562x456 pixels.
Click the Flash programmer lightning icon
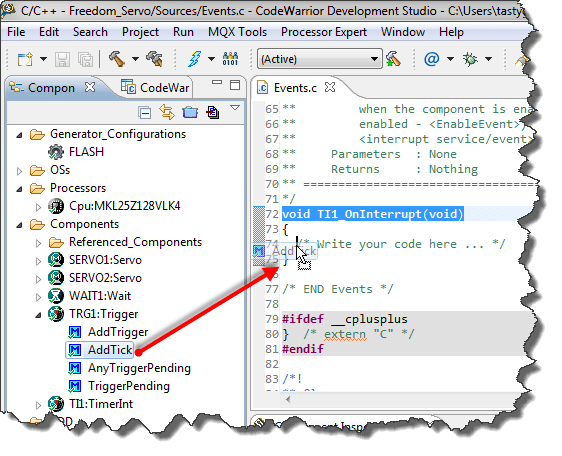194,59
